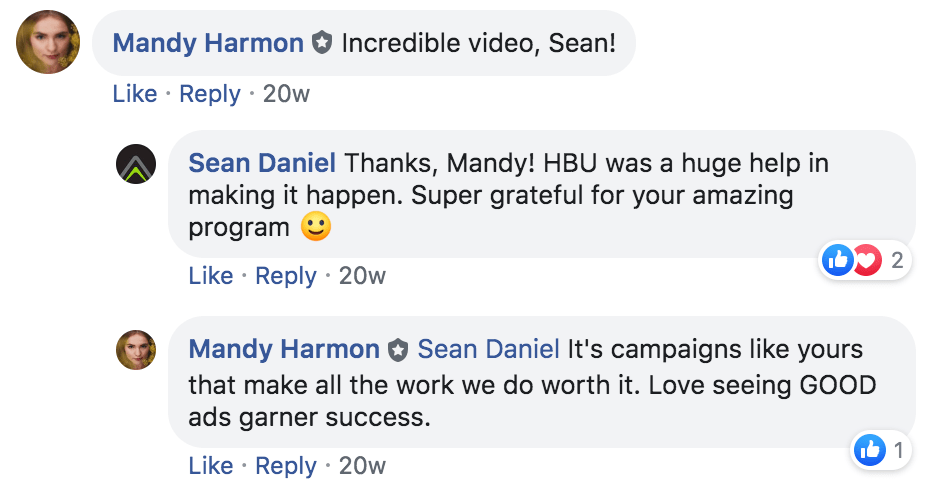This screenshot has height=498, width=932.
Task: Click the red heart reaction on Sean's reply
Action: tap(868, 260)
